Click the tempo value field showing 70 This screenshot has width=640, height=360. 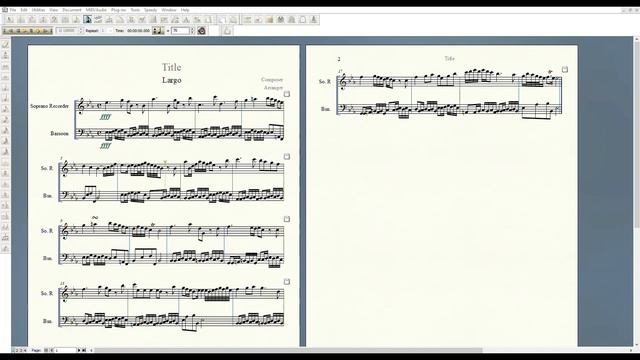click(x=181, y=31)
